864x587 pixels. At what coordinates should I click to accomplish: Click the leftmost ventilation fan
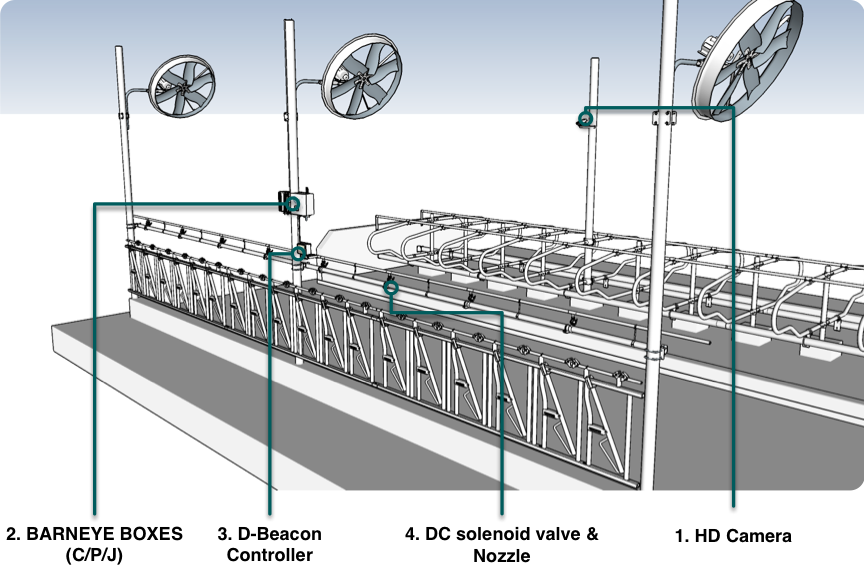coord(183,86)
